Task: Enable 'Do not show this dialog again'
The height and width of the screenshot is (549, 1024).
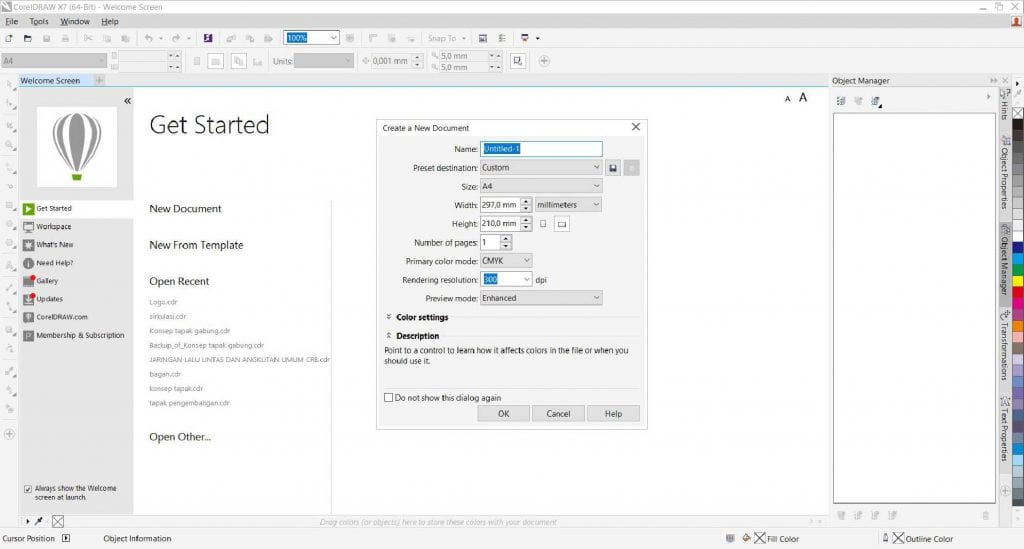Action: 389,397
